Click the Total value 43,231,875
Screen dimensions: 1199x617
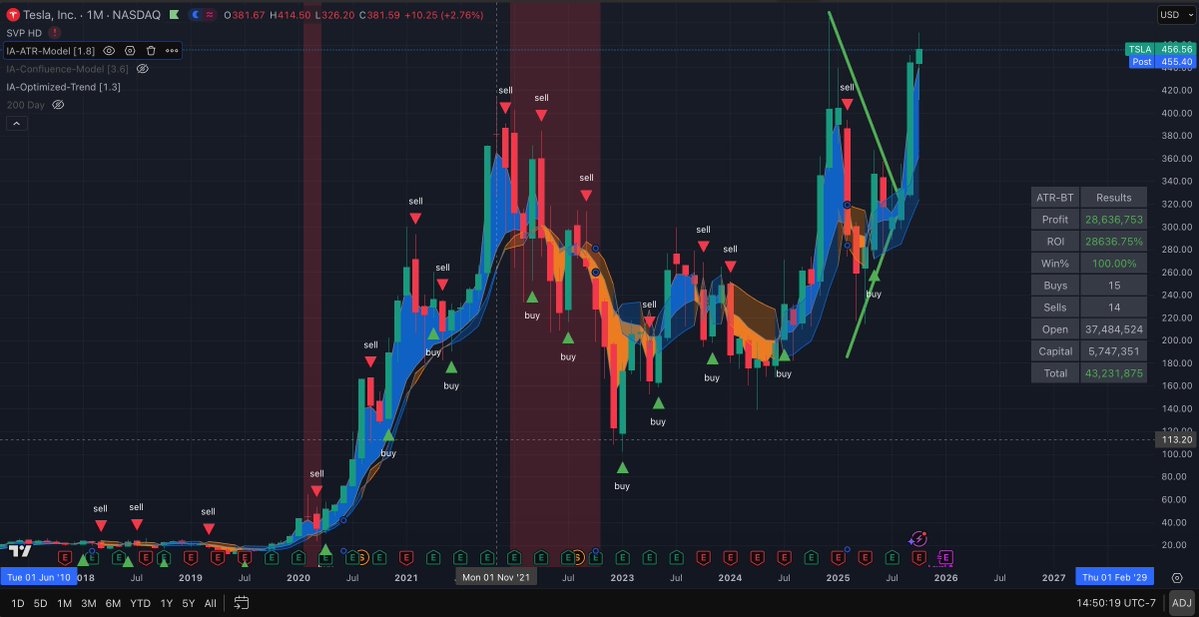click(x=1113, y=373)
